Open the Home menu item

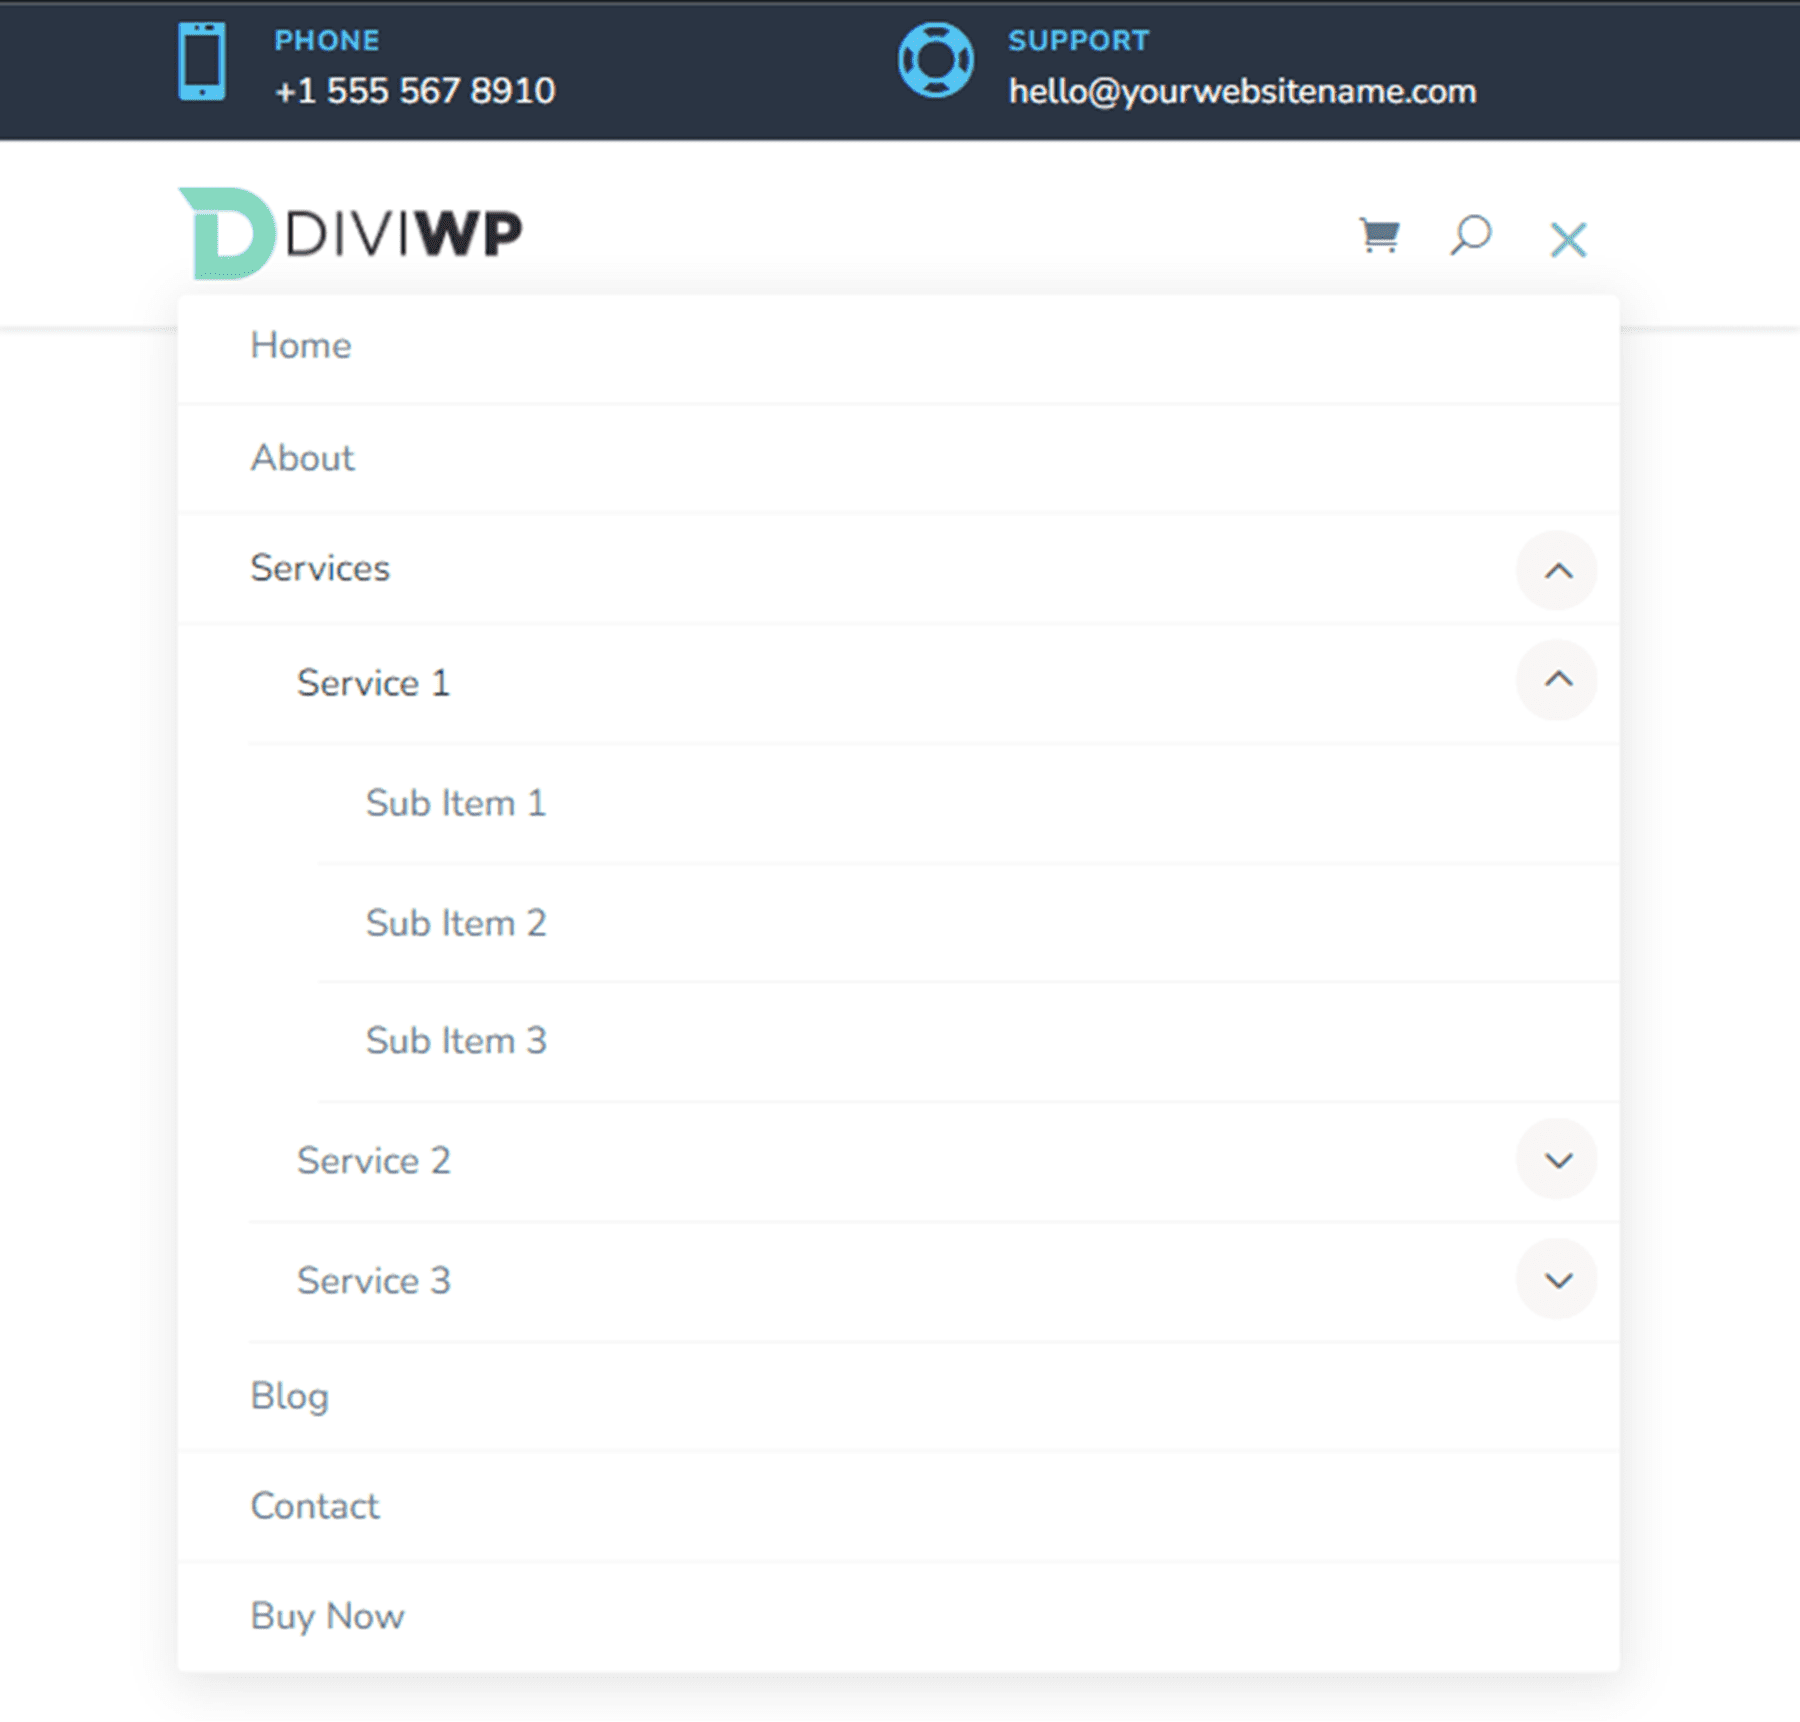301,345
